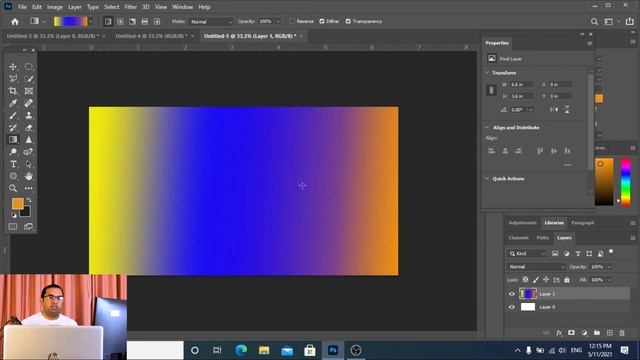This screenshot has height=360, width=640.
Task: Open the layer blend mode Normal dropdown
Action: tap(536, 267)
